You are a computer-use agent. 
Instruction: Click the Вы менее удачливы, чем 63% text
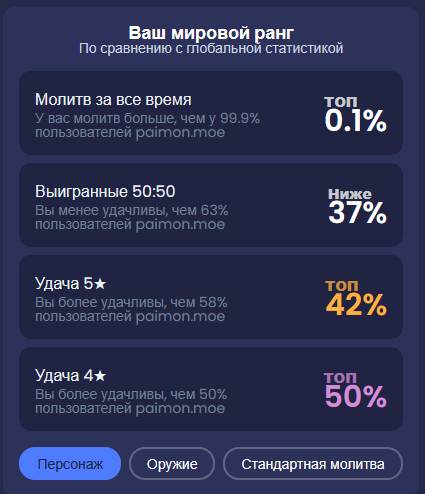point(132,211)
